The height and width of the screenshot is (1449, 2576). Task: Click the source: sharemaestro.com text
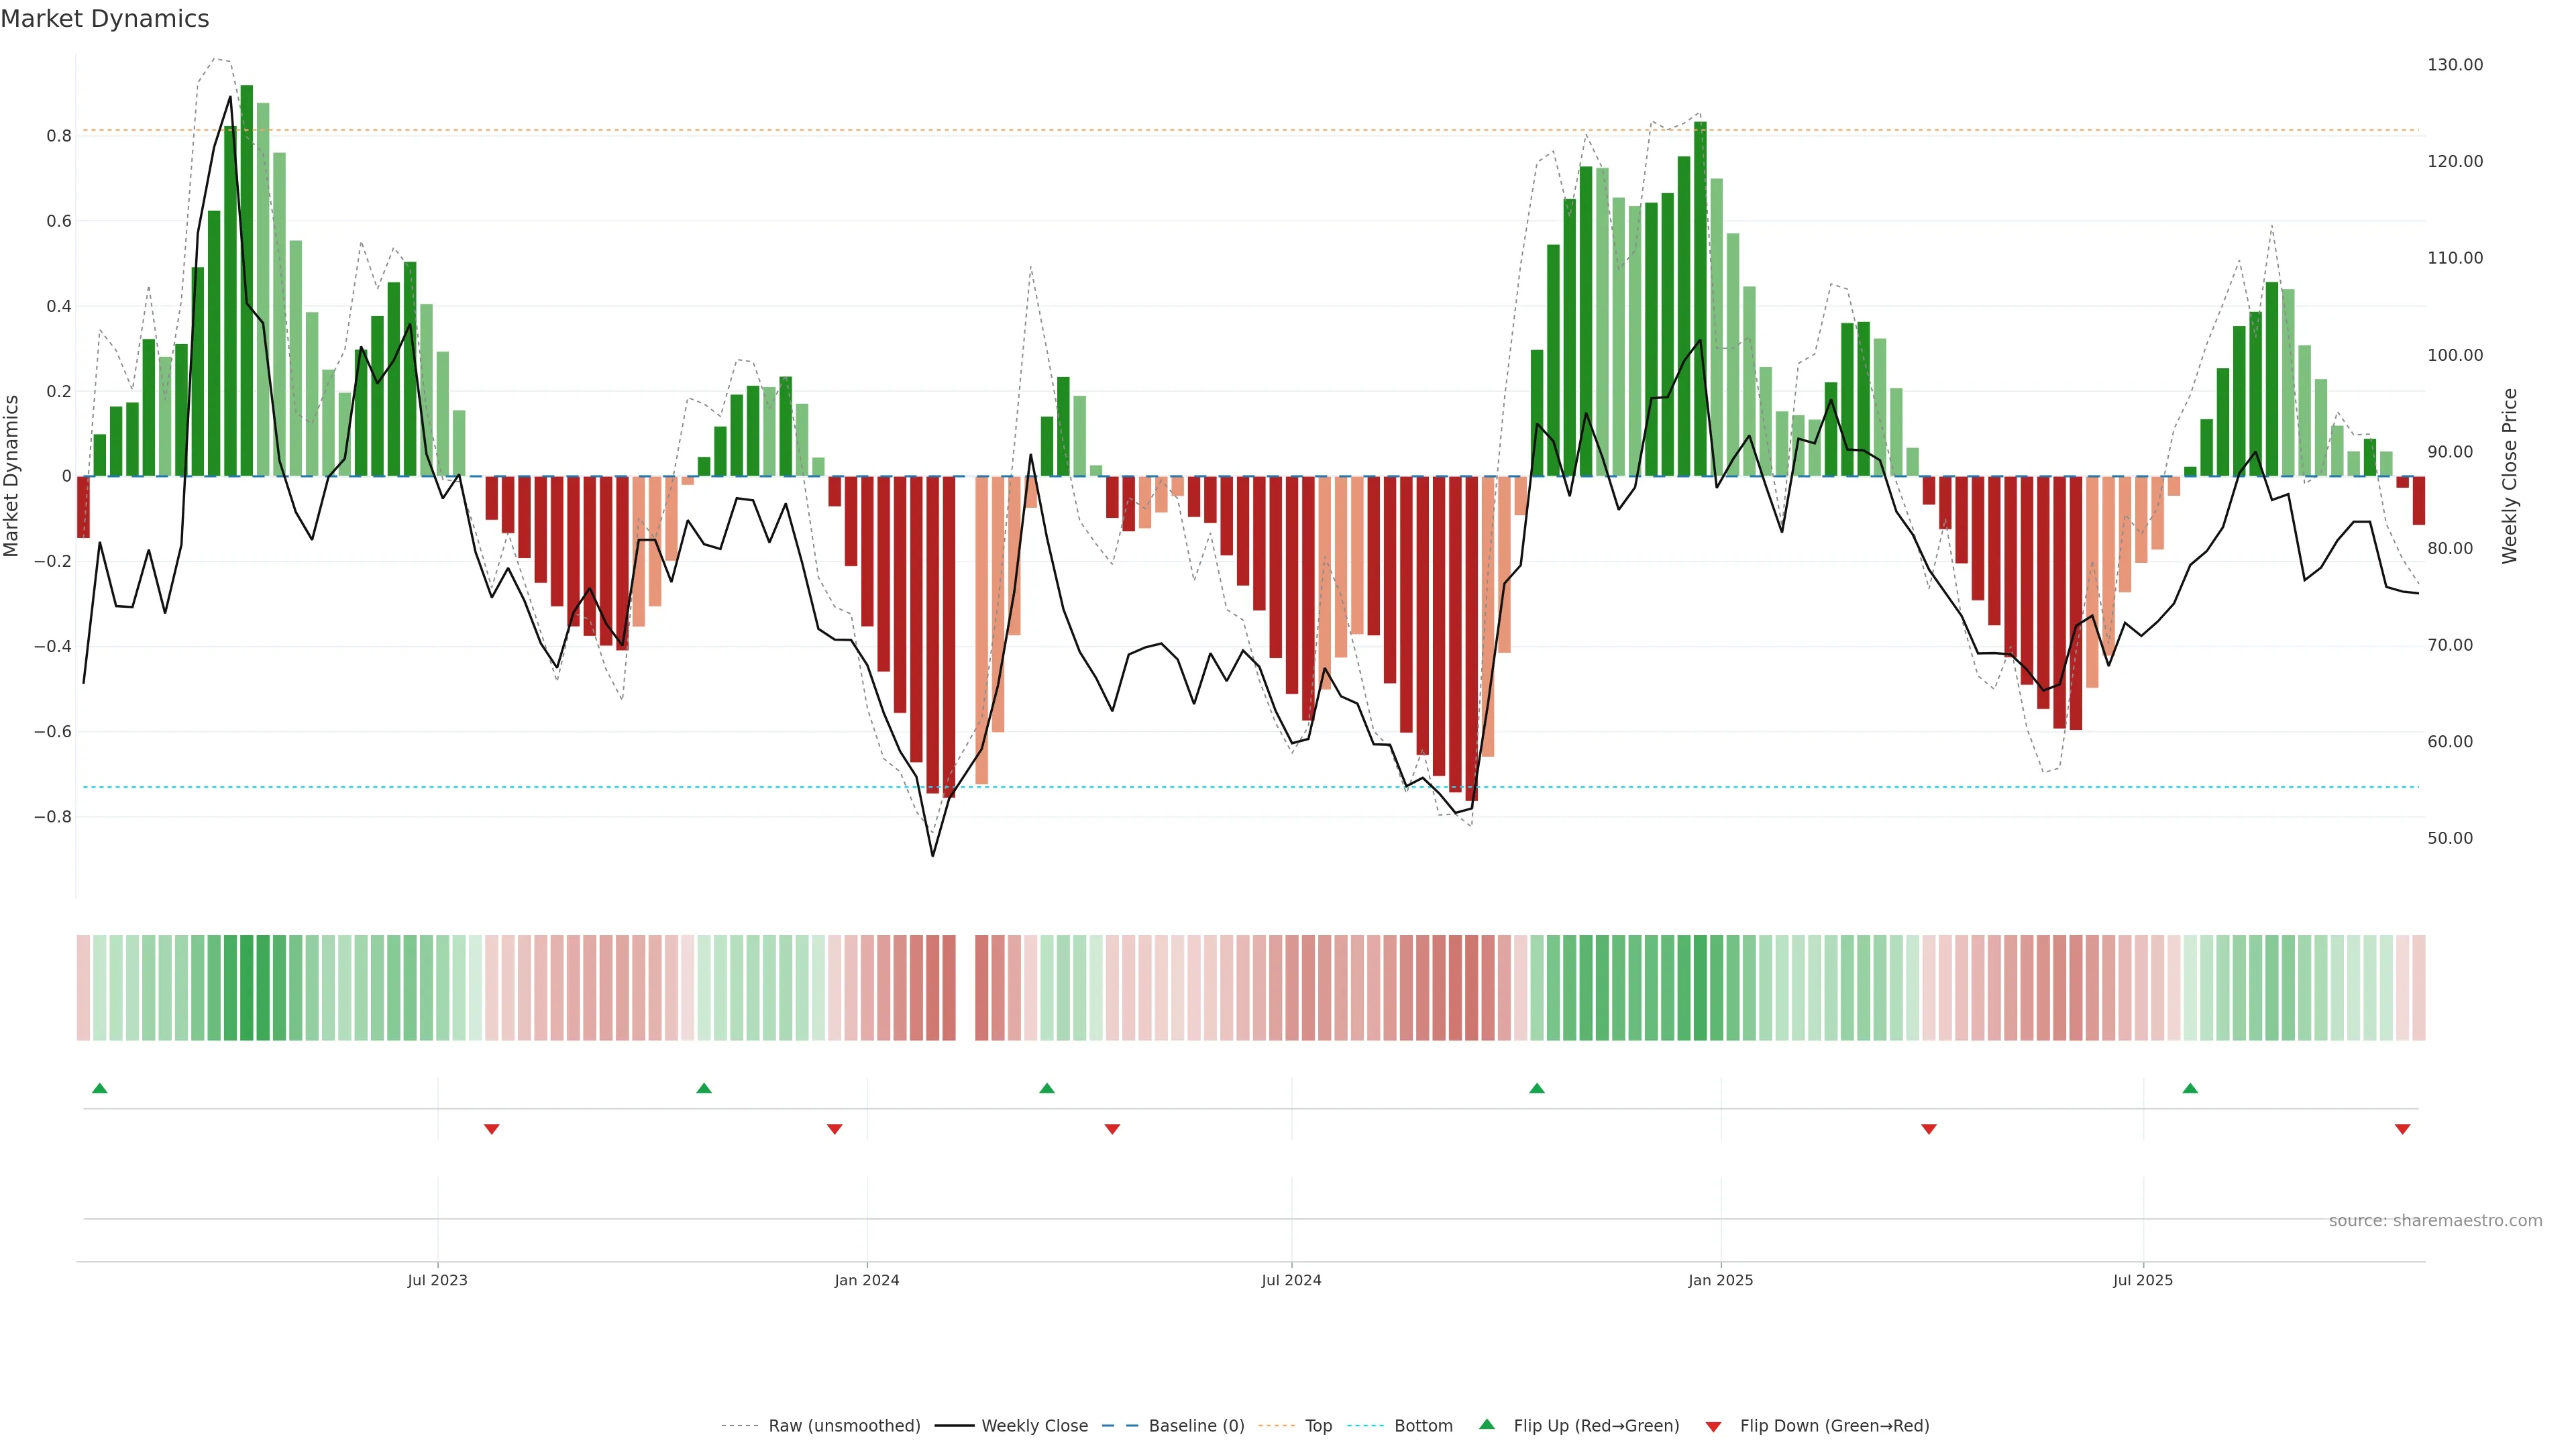(x=2435, y=1221)
